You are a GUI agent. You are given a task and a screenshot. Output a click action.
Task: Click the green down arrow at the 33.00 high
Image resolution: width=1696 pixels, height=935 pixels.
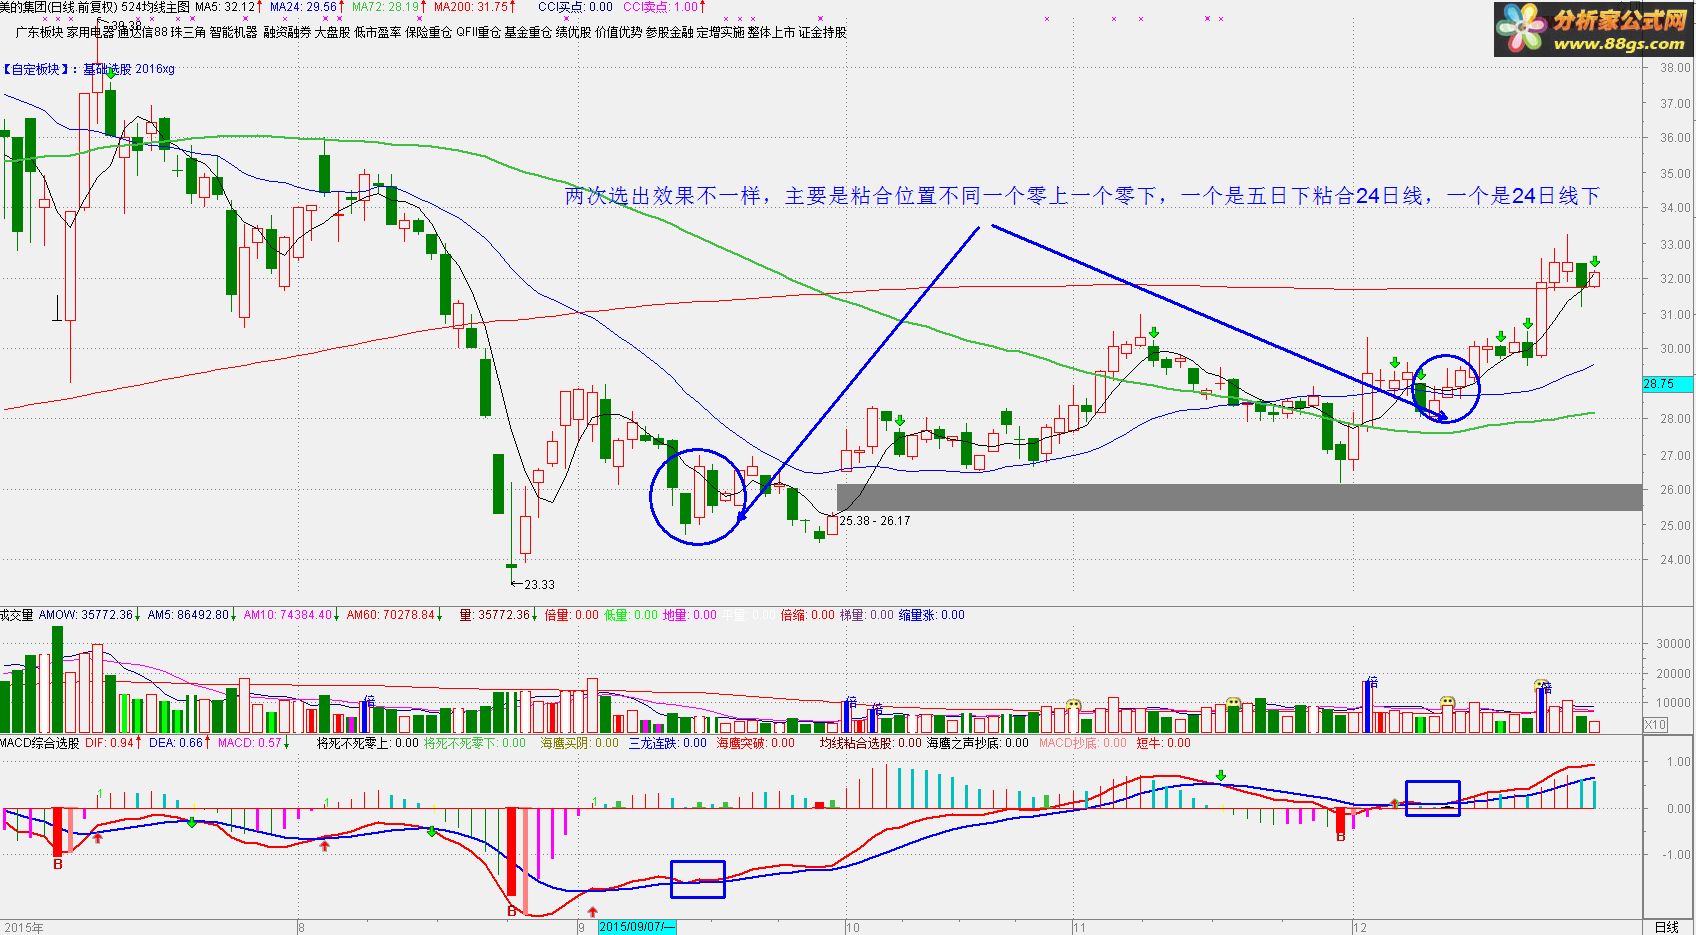point(1595,262)
